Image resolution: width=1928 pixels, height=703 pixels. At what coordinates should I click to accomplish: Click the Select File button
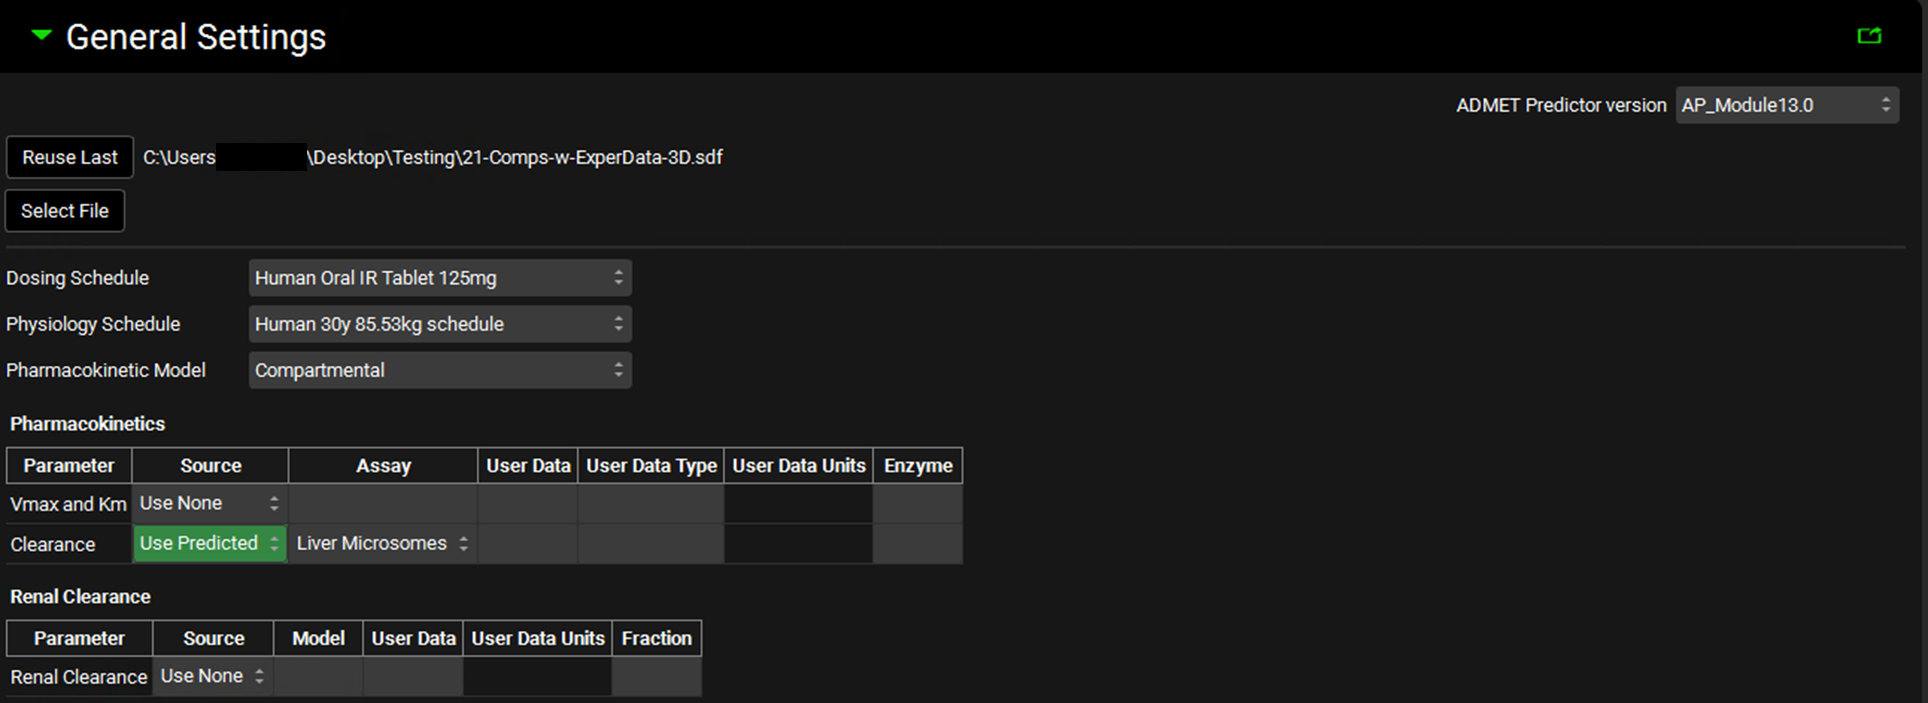coord(65,211)
